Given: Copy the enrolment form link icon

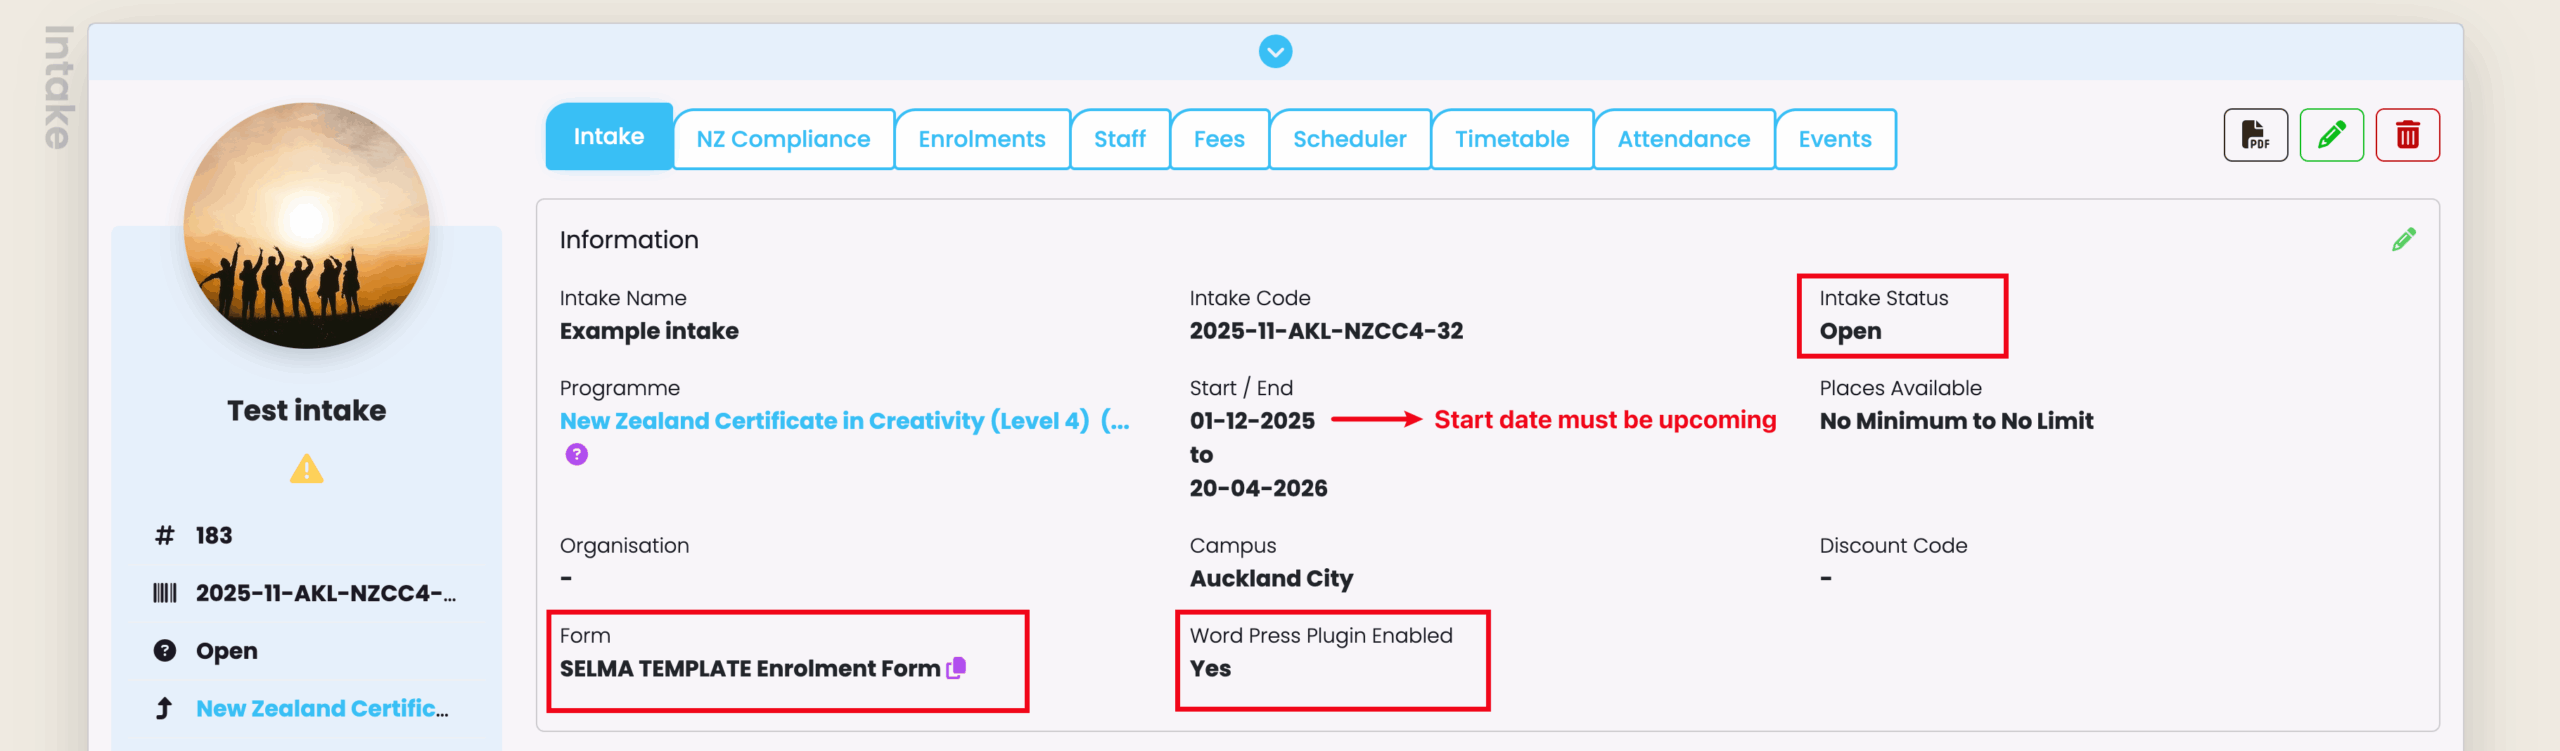Looking at the screenshot, I should point(957,668).
